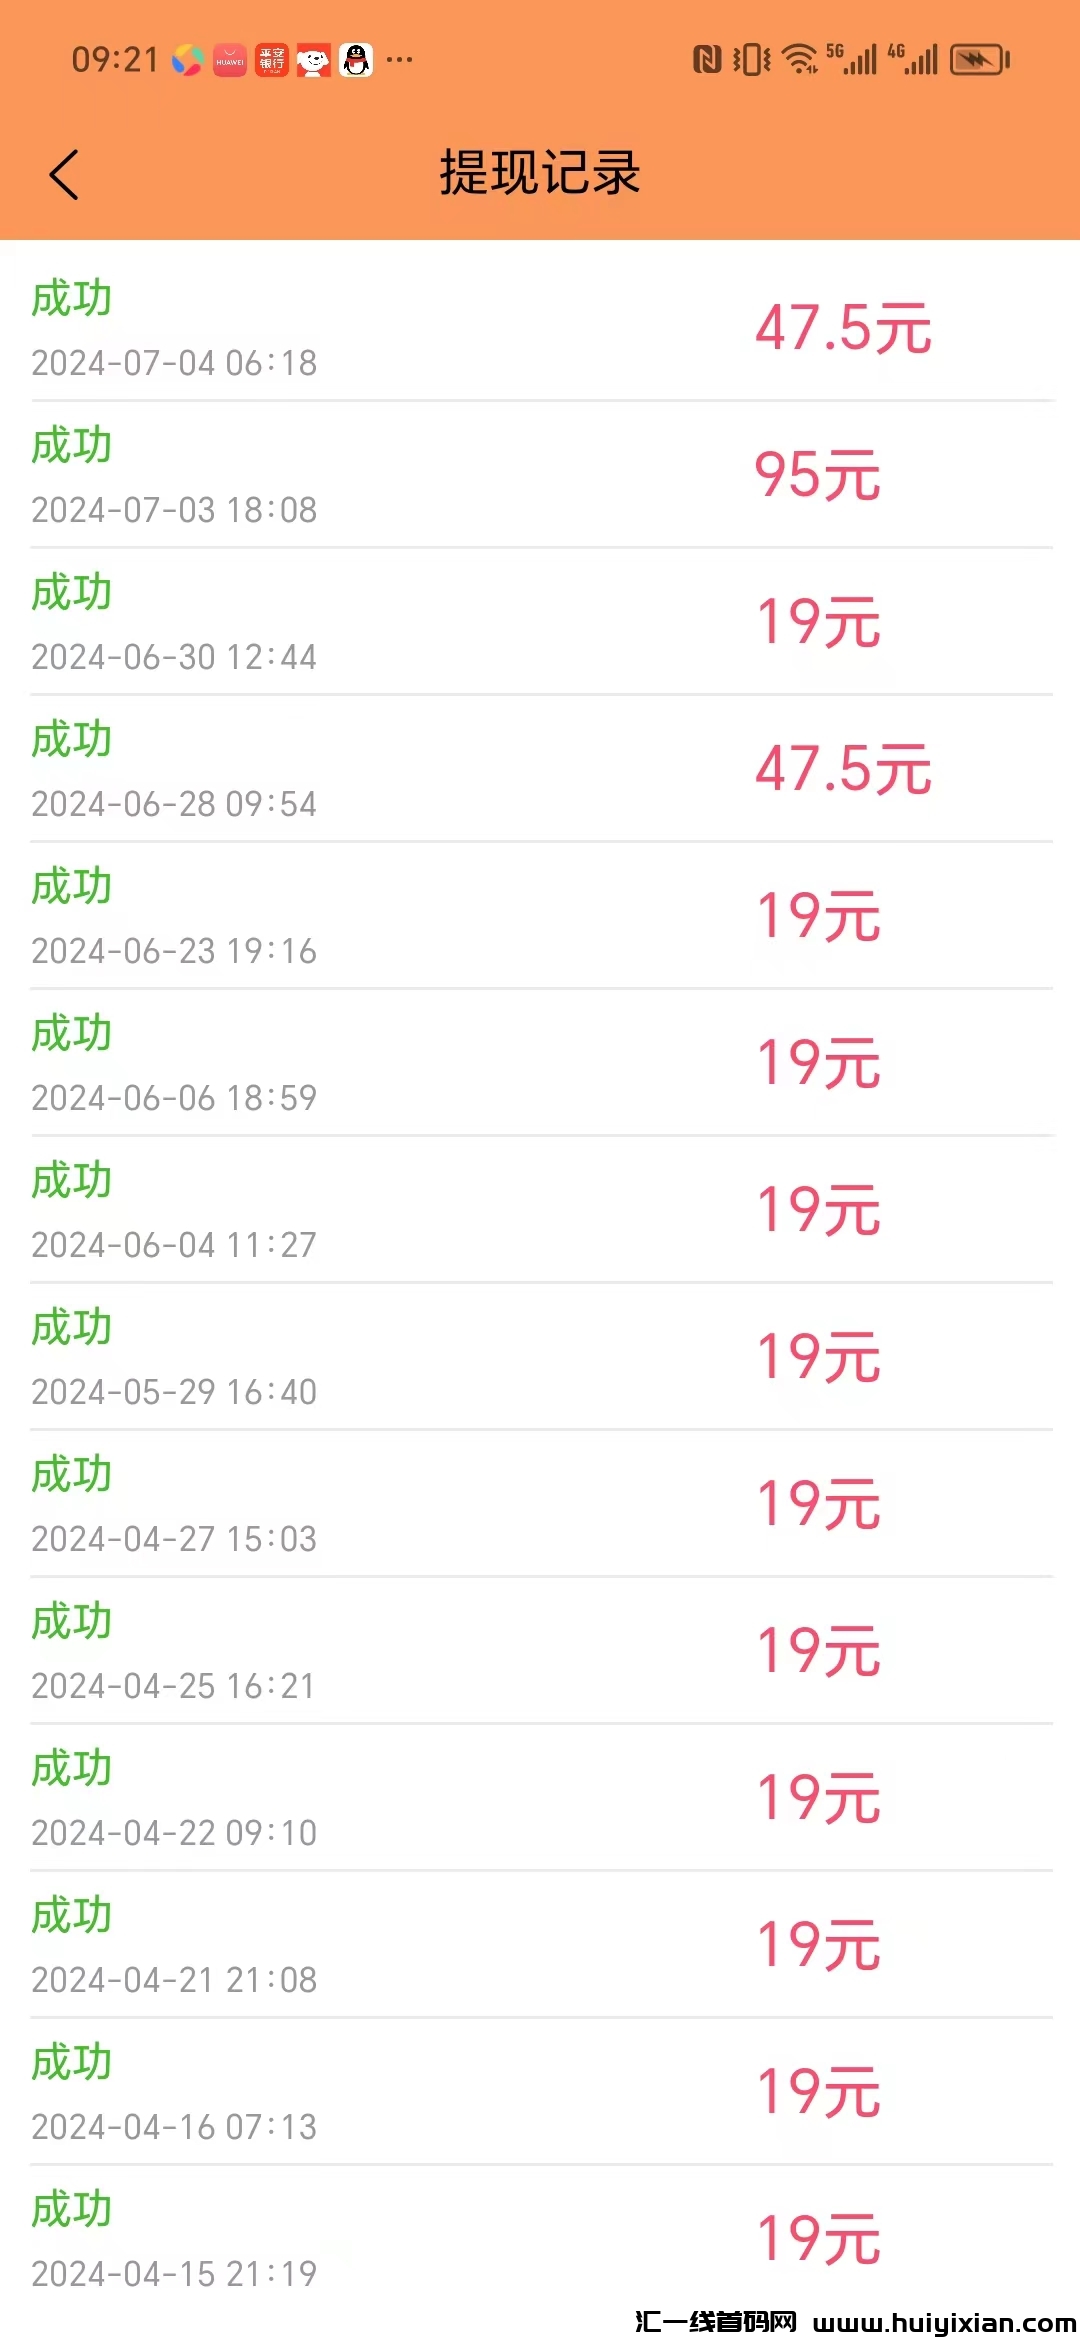Screen dimensions: 1080x2340
Task: Tap the three-dot notification overflow
Action: pos(400,60)
